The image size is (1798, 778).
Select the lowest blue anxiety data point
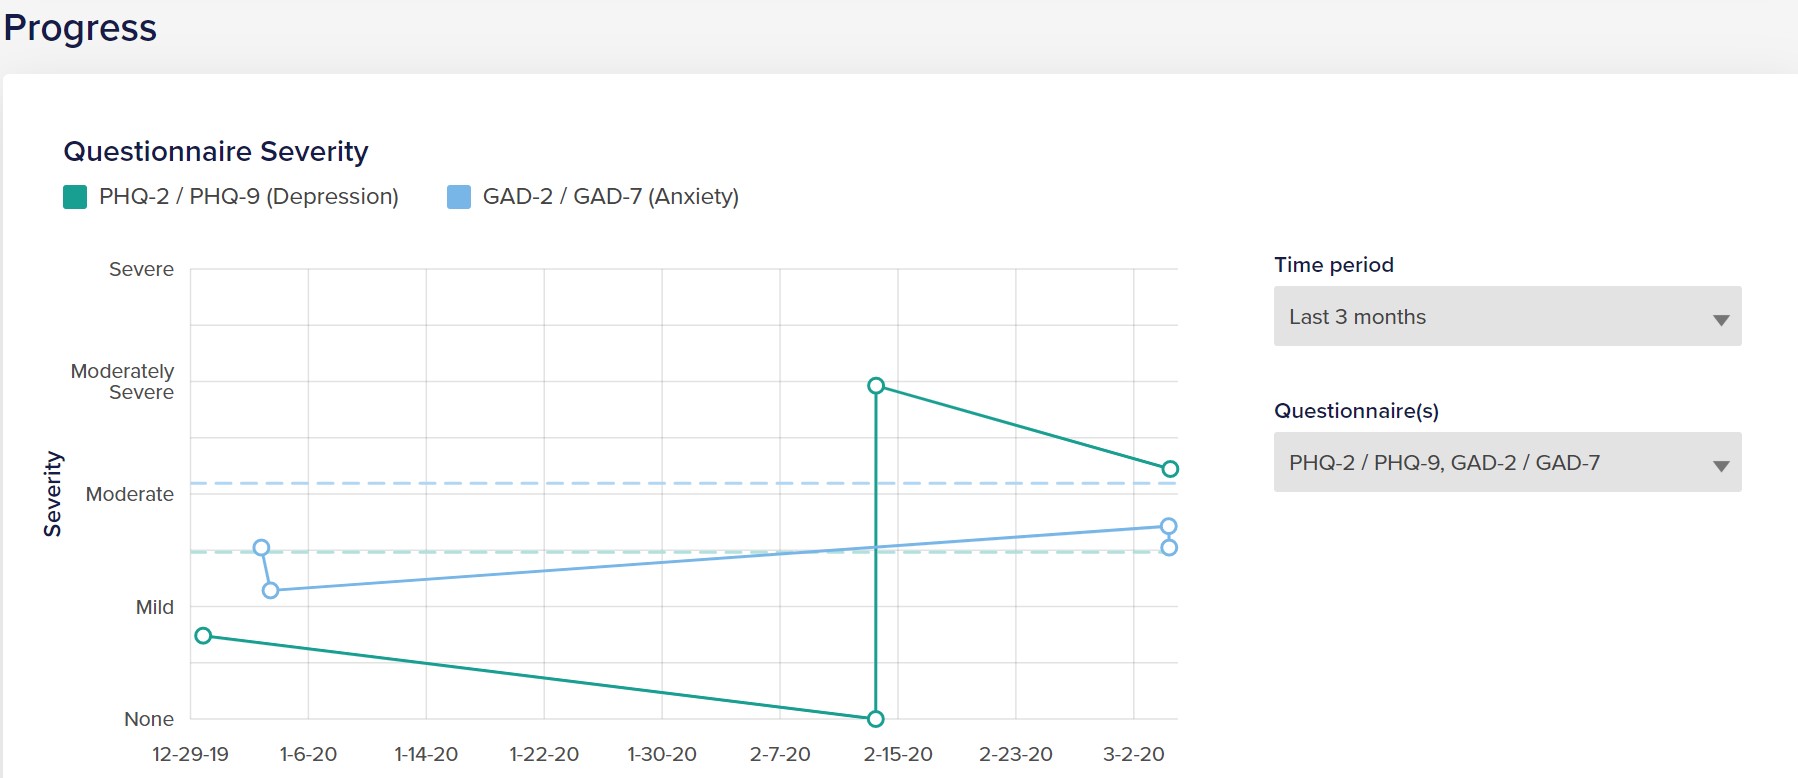coord(270,591)
